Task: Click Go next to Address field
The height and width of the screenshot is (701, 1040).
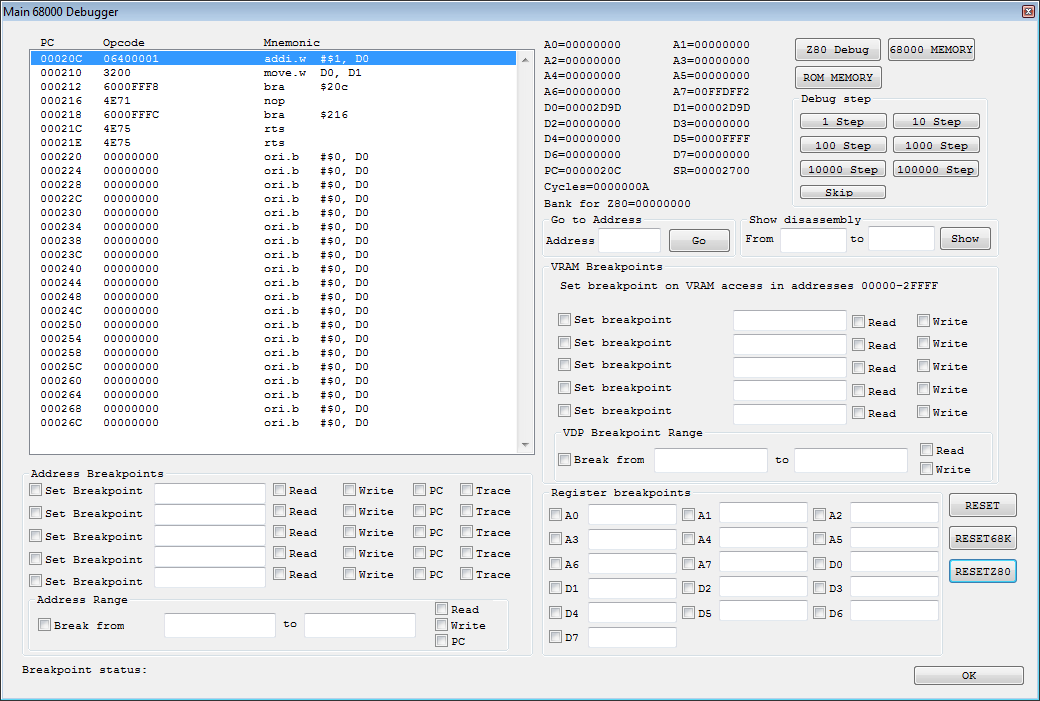Action: coord(699,241)
